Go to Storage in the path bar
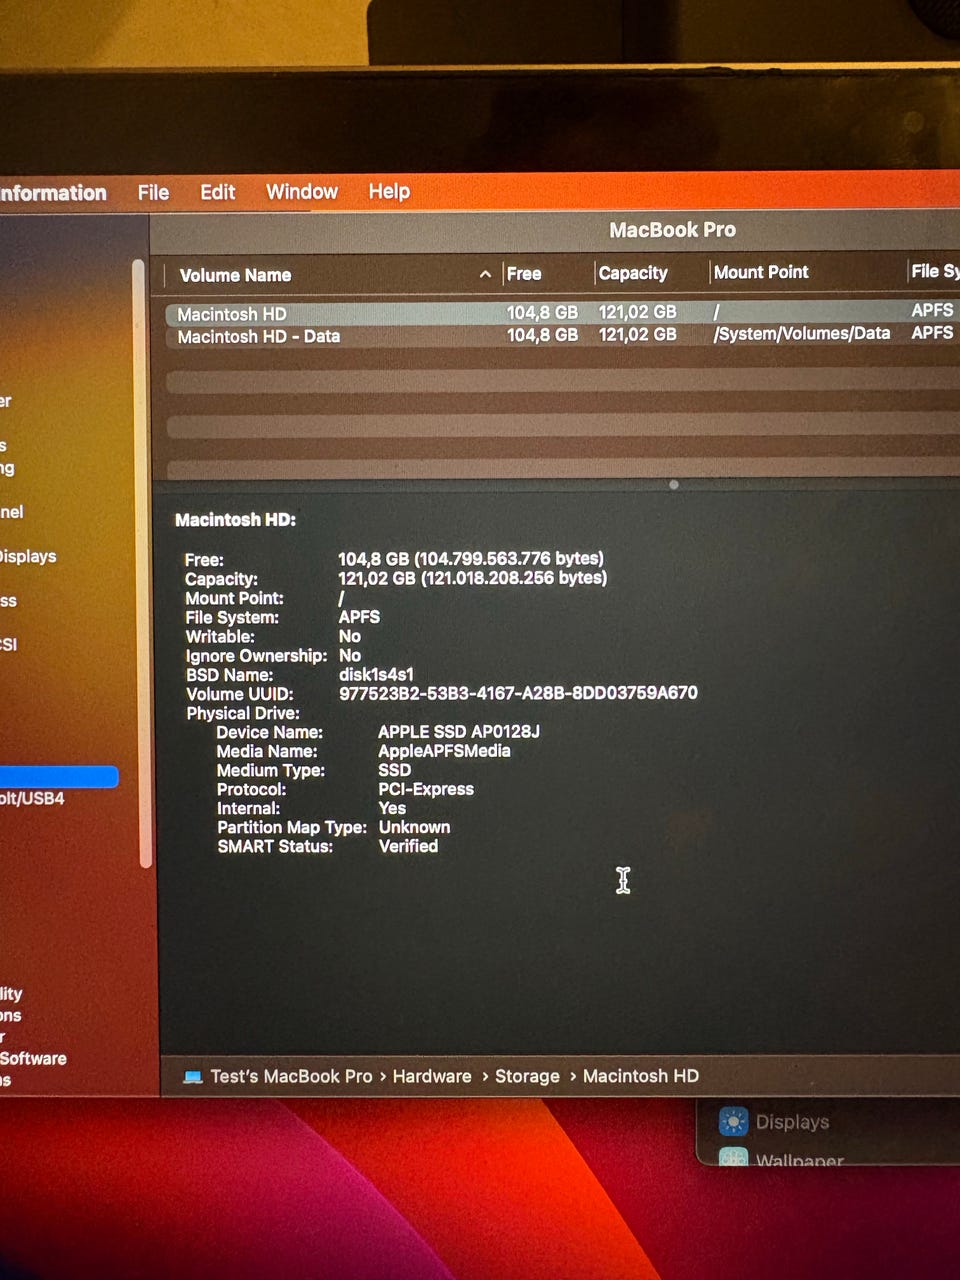 click(527, 1076)
